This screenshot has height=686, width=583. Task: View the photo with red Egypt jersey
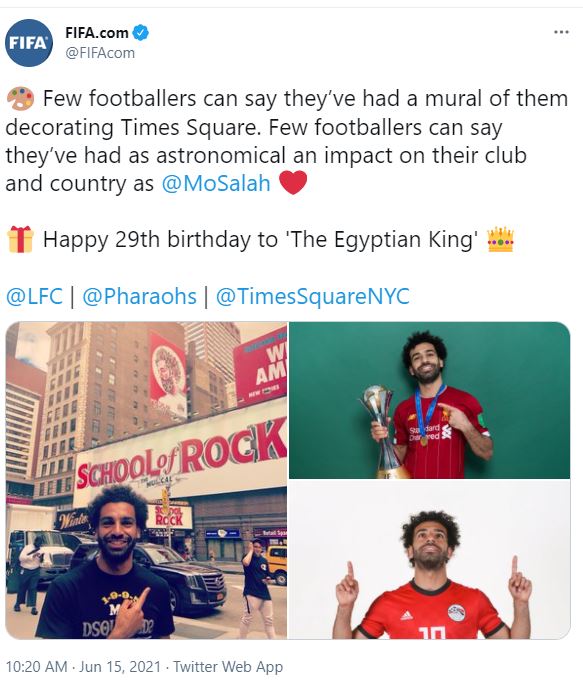click(429, 560)
